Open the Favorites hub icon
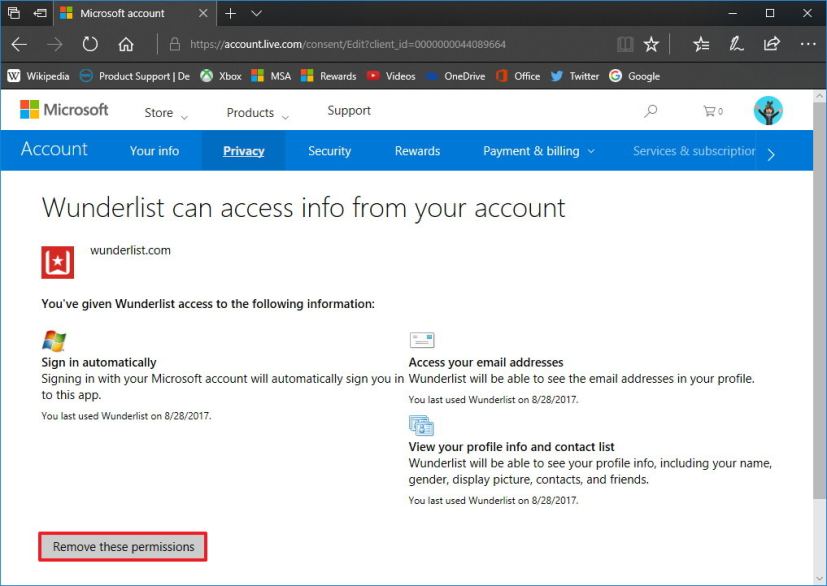Screen dimensions: 827x586 coord(701,44)
